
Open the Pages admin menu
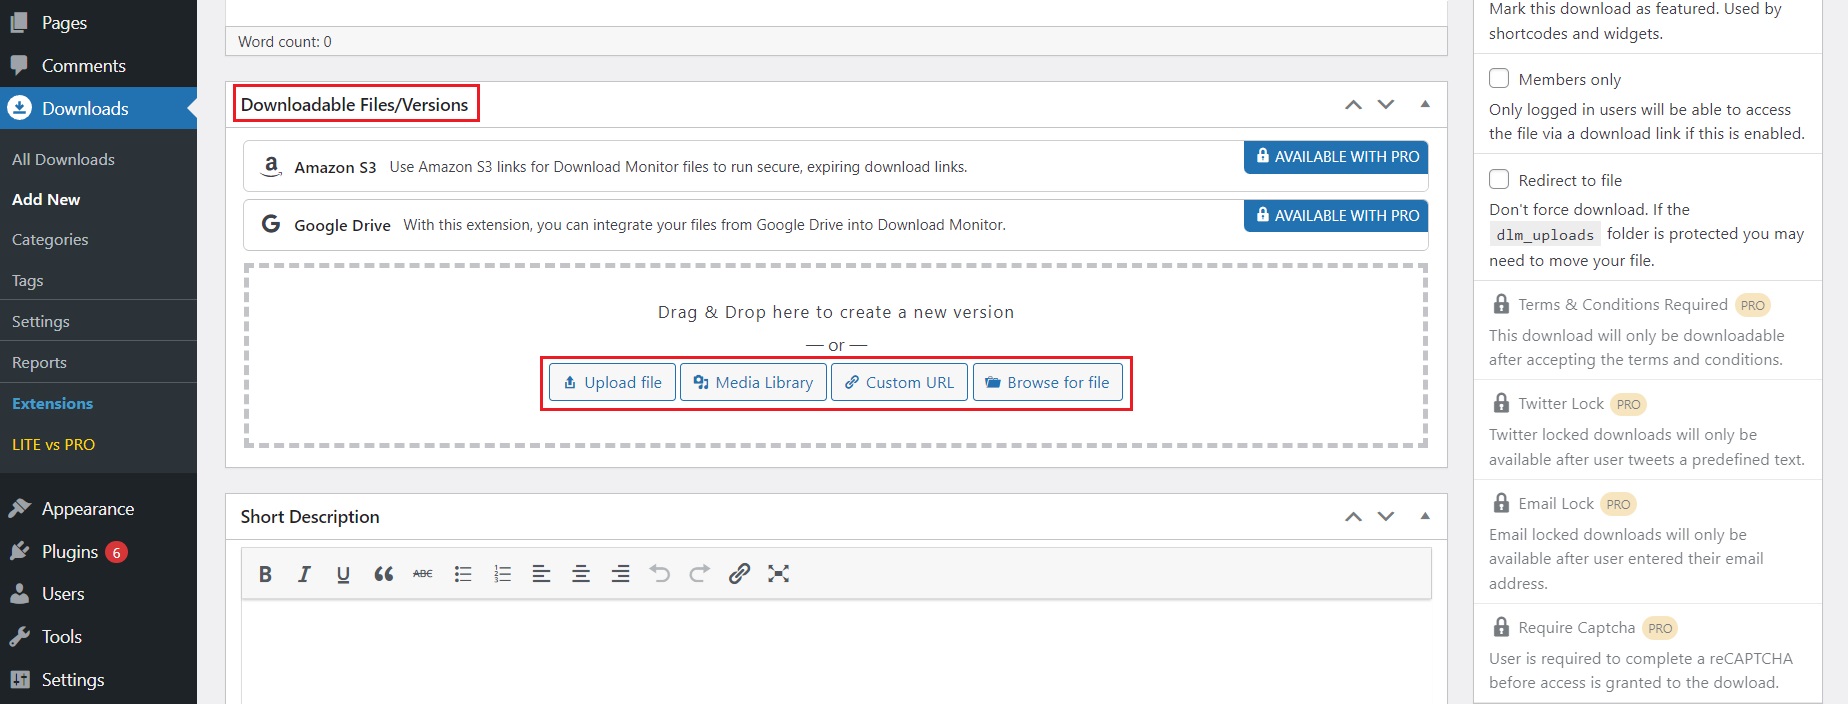(x=98, y=22)
